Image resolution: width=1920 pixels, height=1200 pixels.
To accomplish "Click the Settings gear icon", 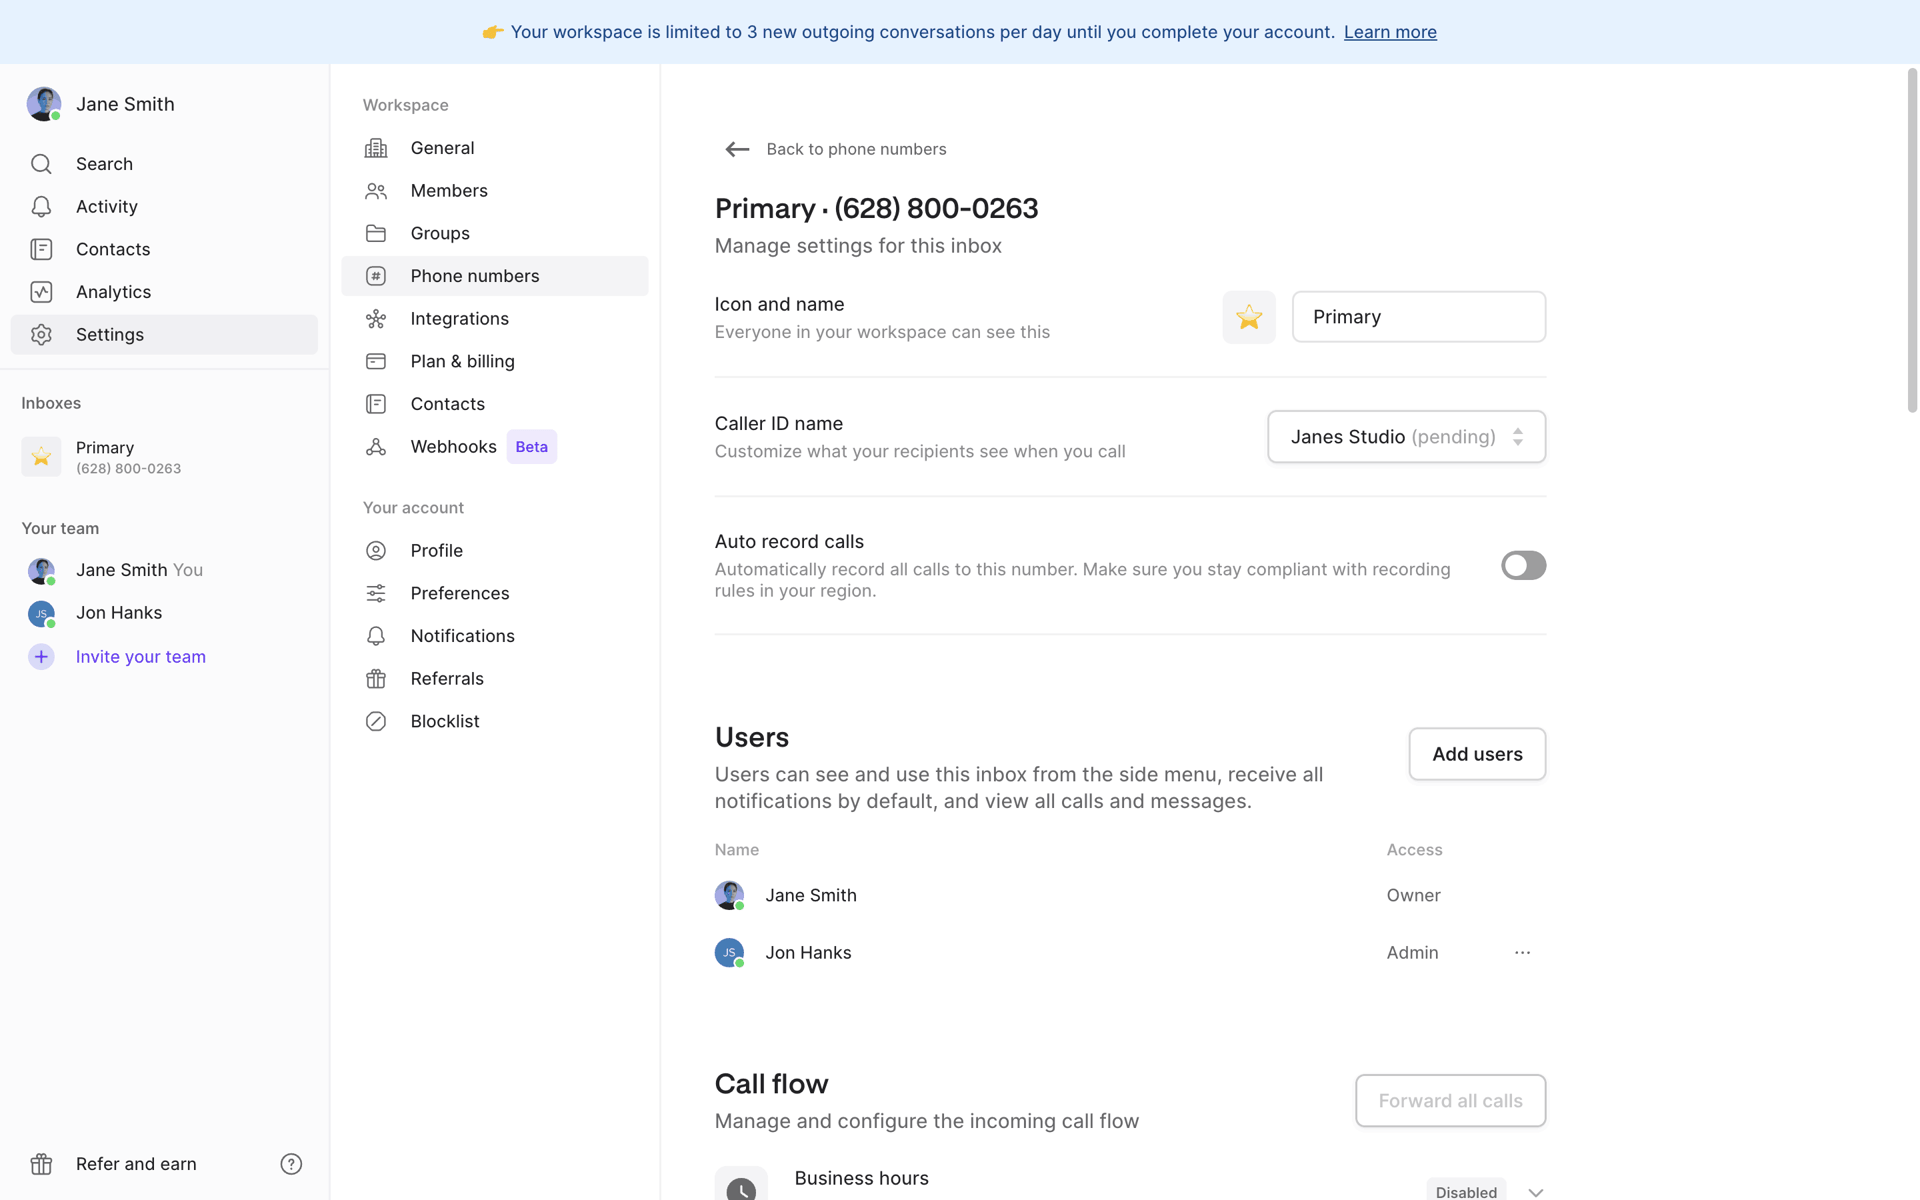I will (41, 335).
